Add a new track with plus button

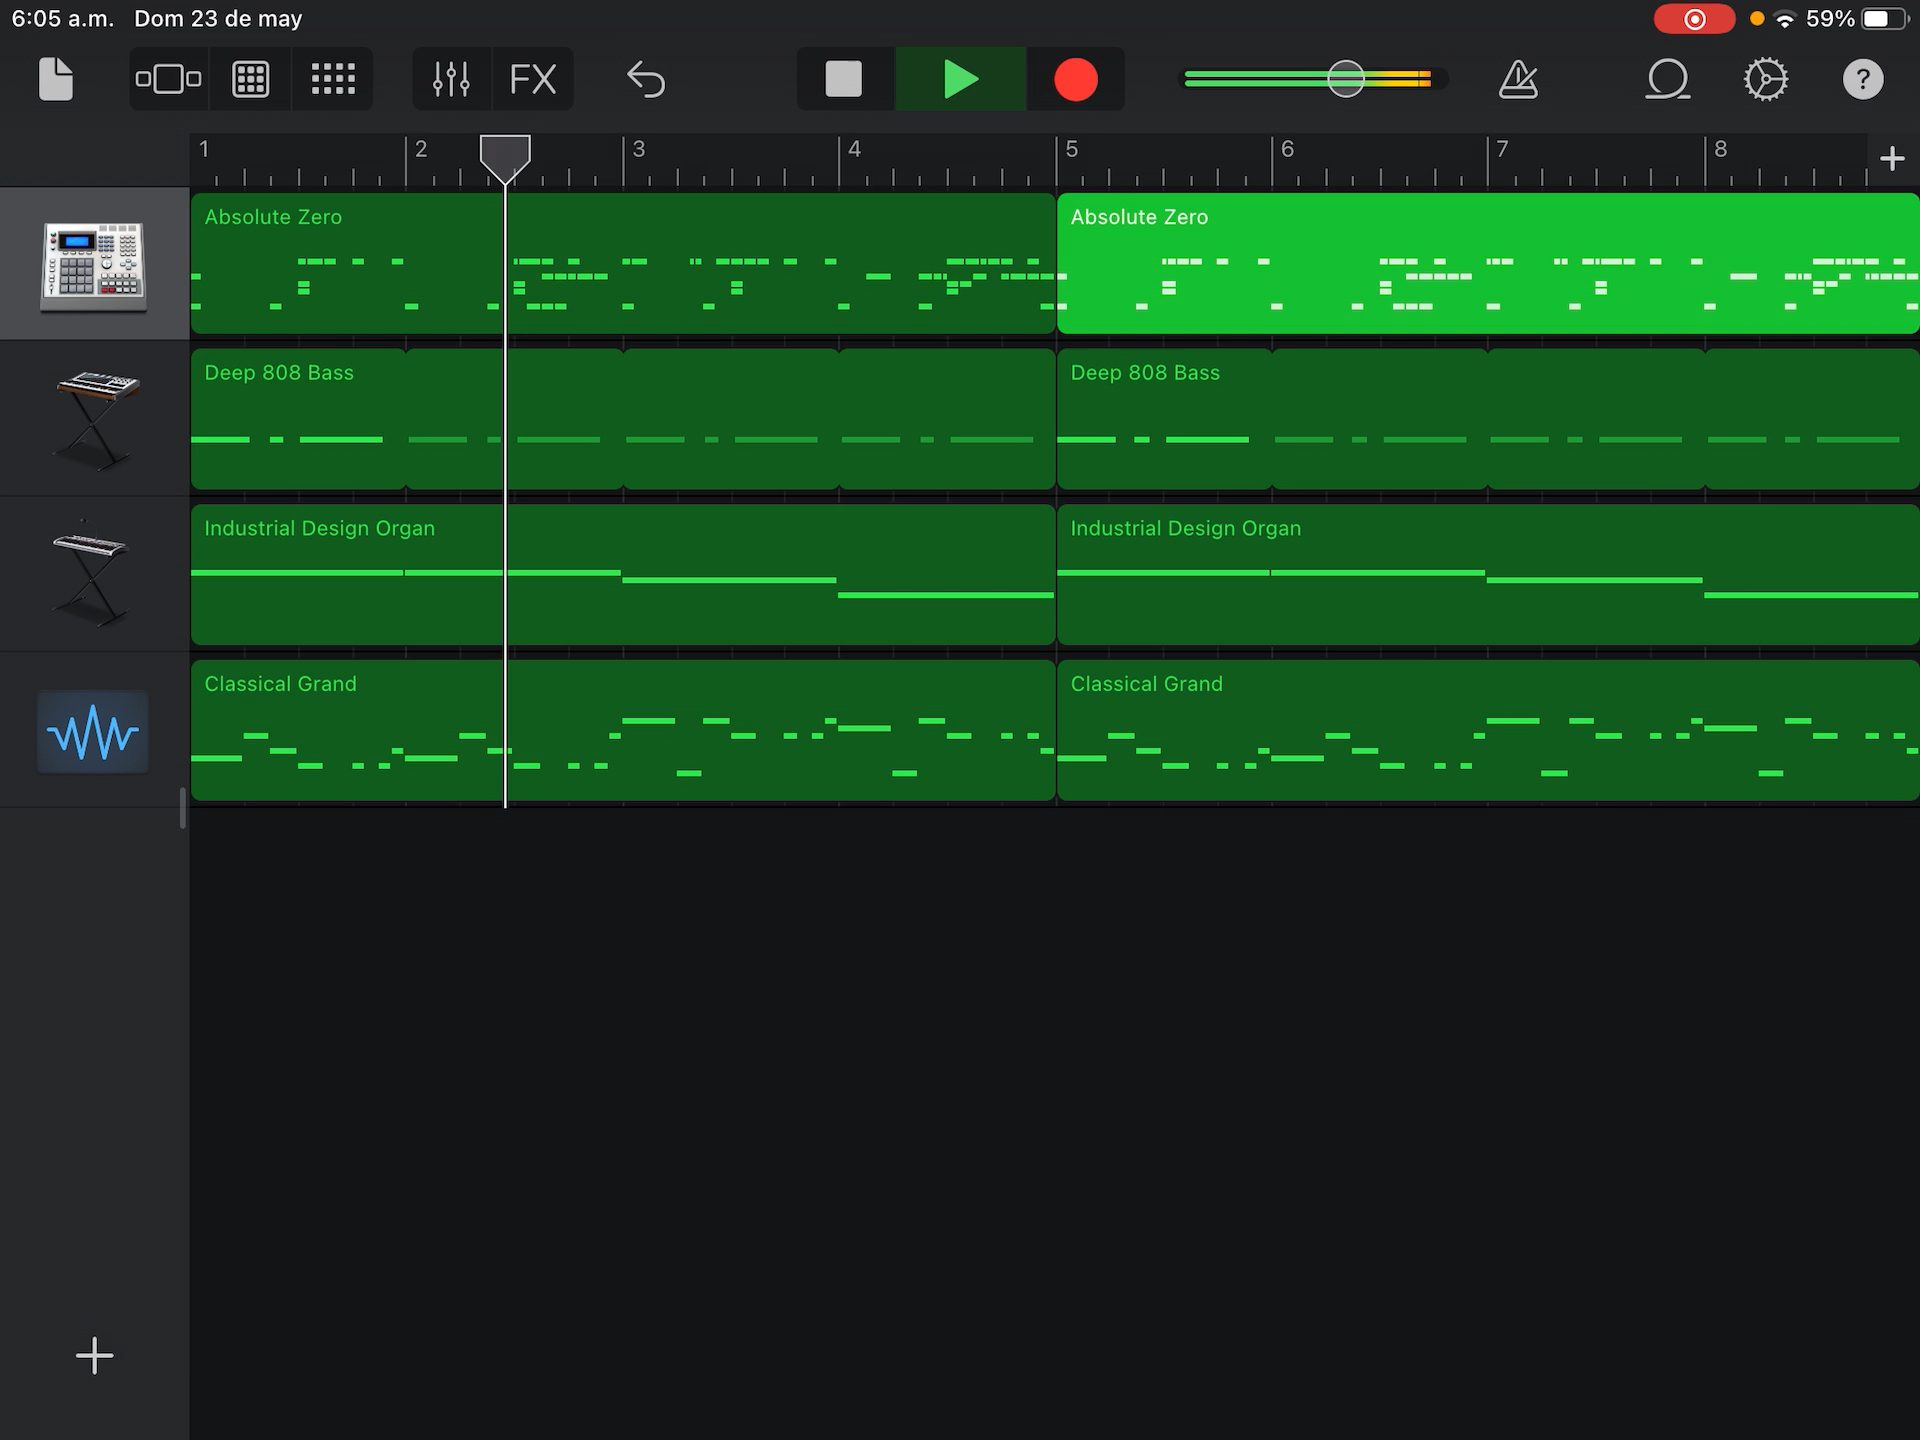tap(94, 1356)
